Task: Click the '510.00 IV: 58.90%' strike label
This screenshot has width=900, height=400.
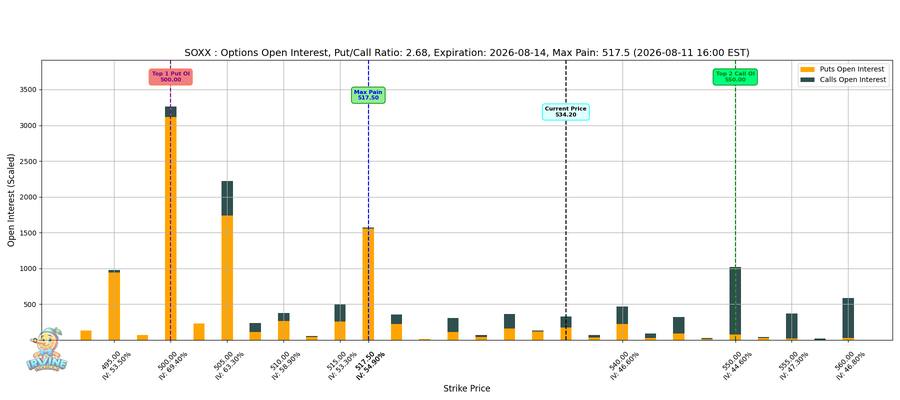Action: coord(285,364)
